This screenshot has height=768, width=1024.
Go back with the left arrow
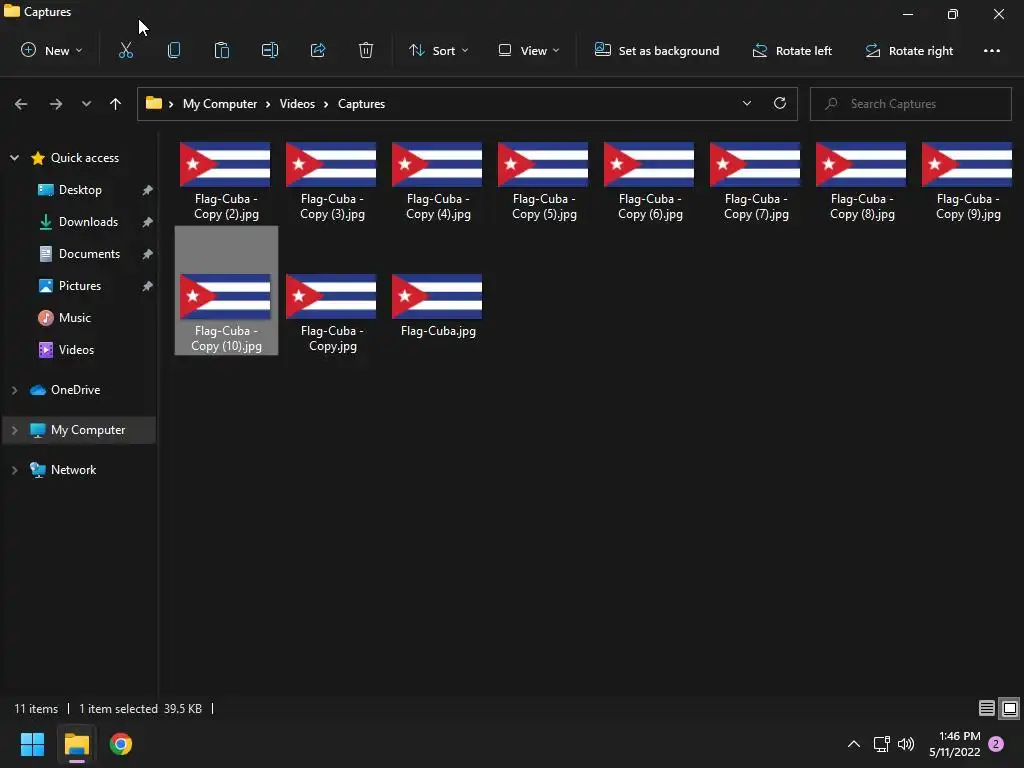tap(21, 104)
